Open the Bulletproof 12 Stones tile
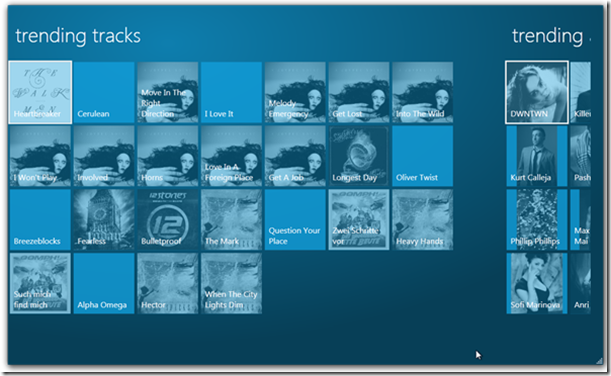 (168, 220)
